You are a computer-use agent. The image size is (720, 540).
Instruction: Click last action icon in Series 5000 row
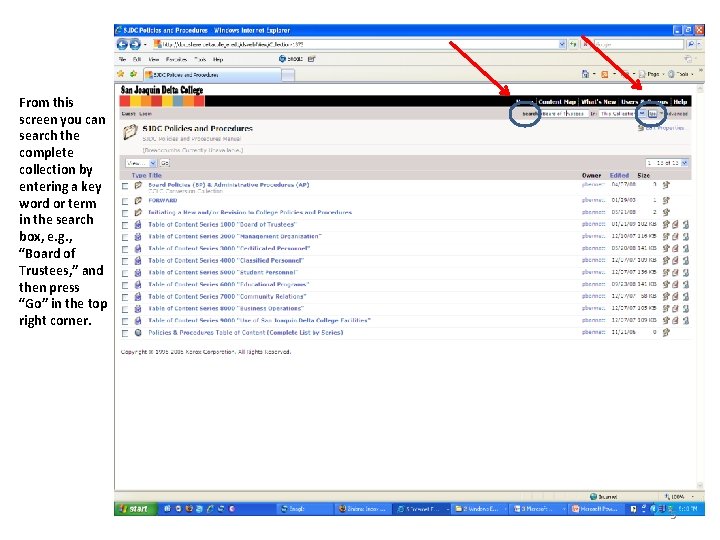686,272
